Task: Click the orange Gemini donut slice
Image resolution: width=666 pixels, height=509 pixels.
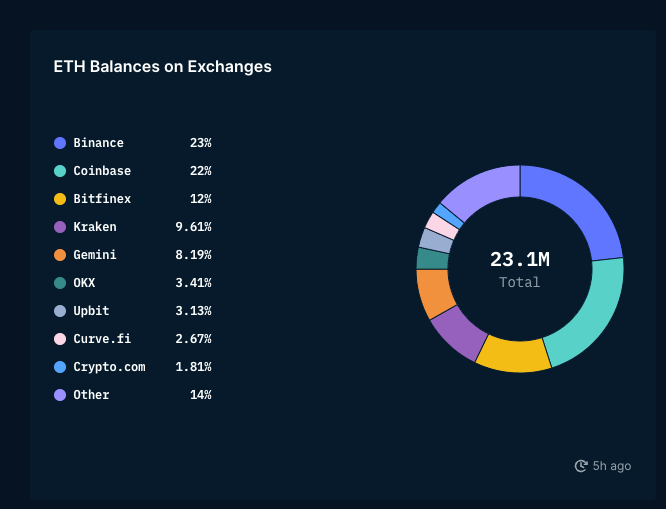Action: 435,292
